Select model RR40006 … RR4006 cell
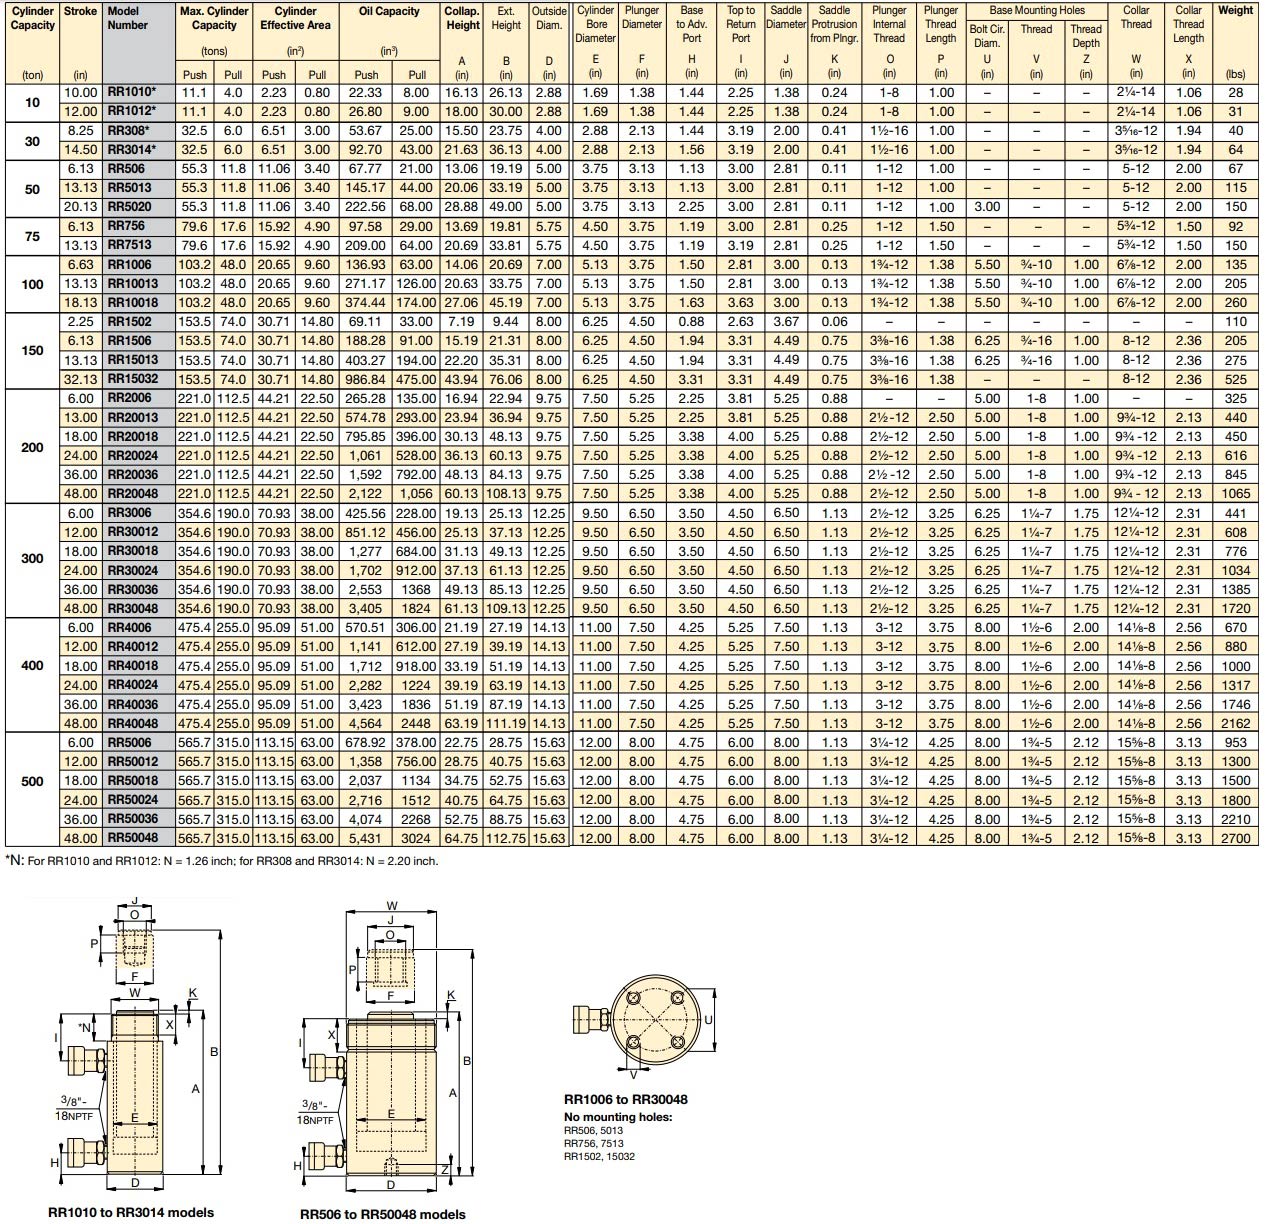Screen dimensions: 1270x1224 pyautogui.click(x=129, y=627)
